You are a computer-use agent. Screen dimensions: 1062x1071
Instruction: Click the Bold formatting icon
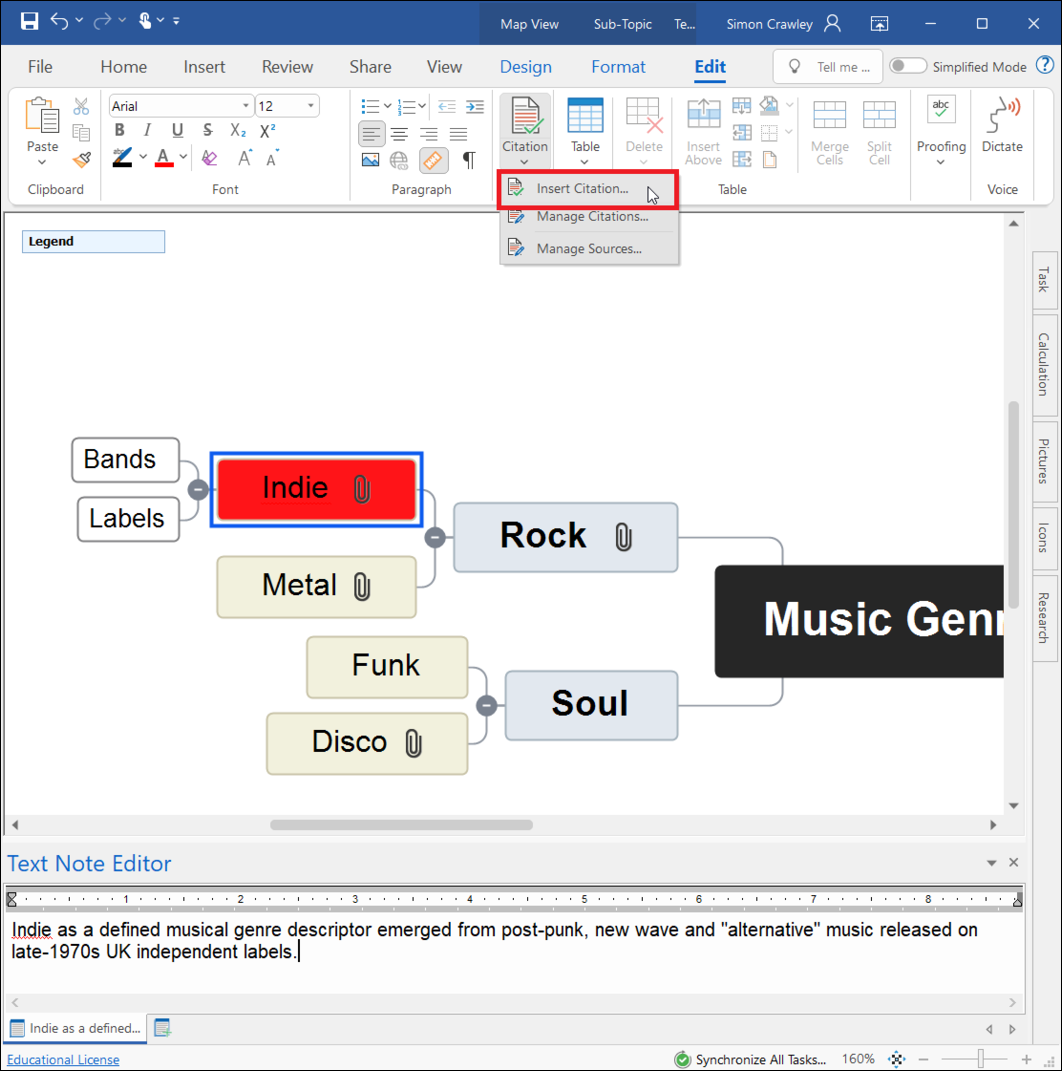pos(120,130)
